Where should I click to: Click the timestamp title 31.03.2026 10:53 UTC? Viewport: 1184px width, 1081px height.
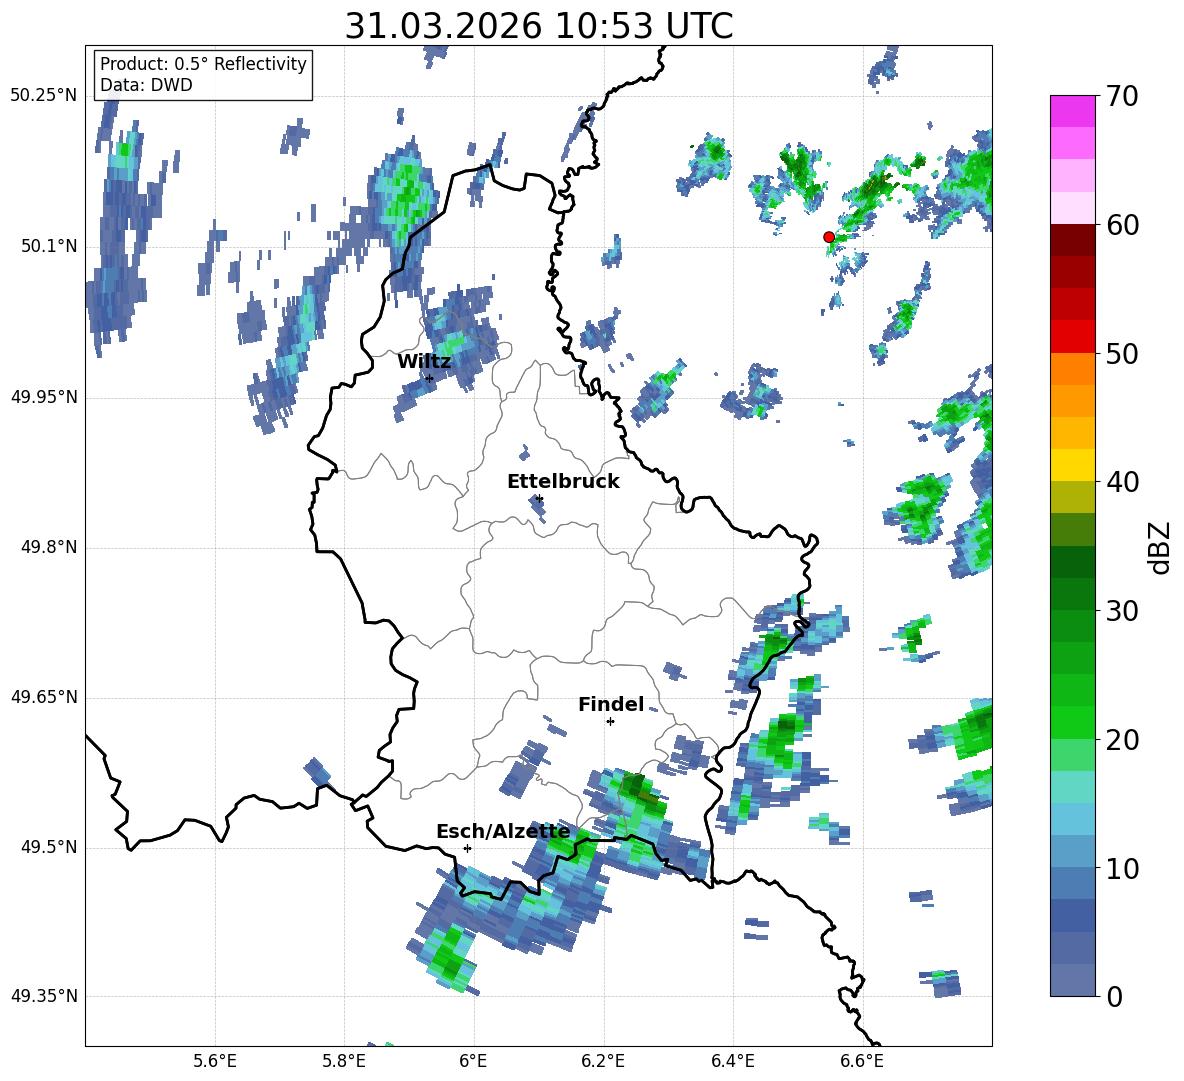[538, 26]
